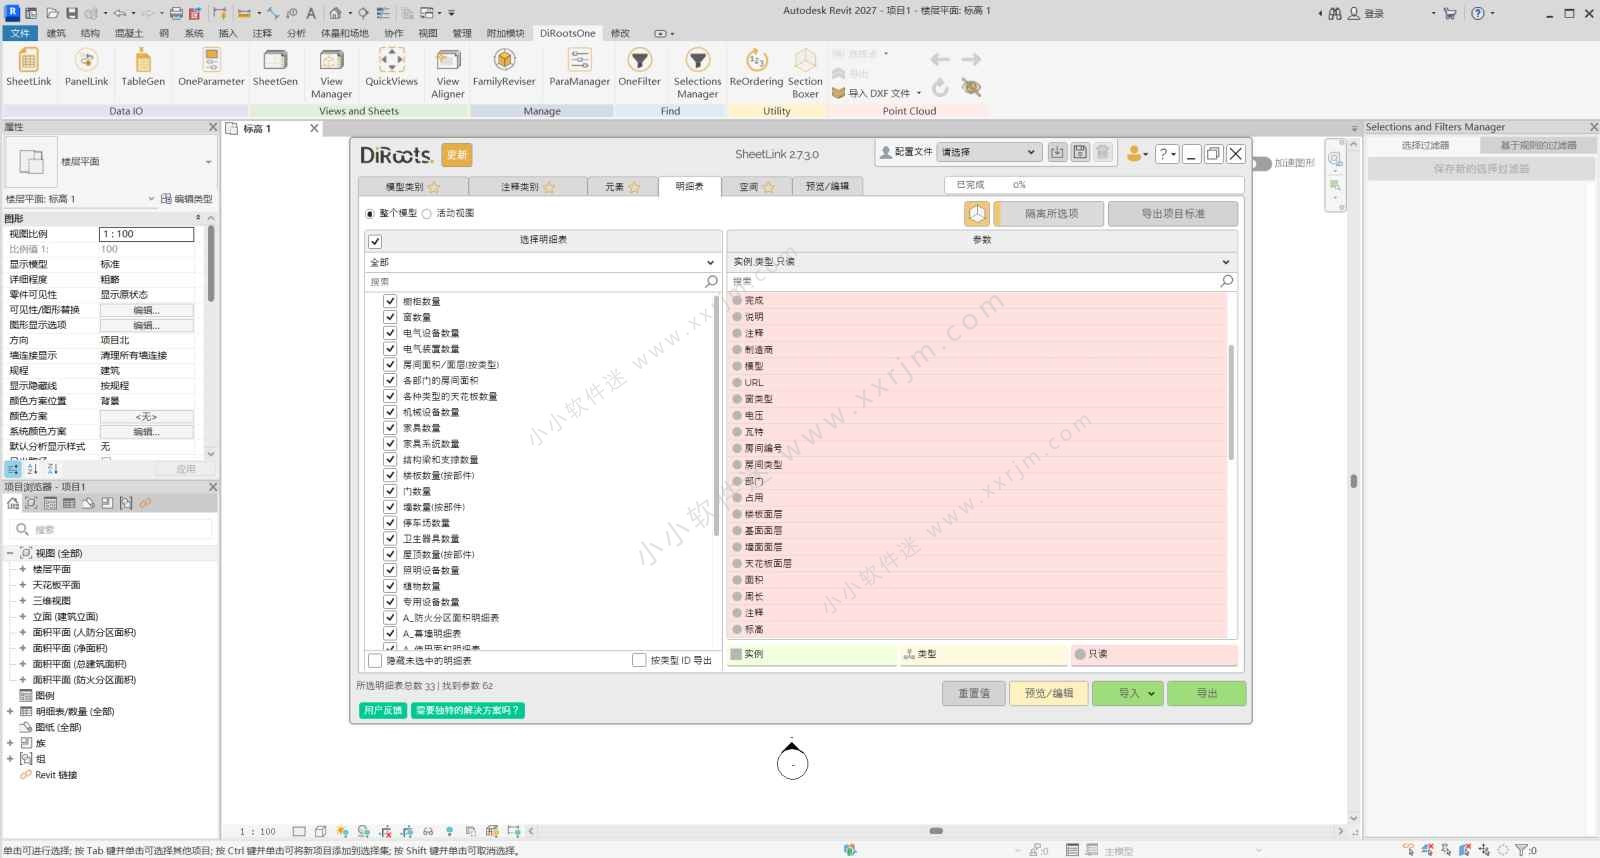Image resolution: width=1600 pixels, height=858 pixels.
Task: Open ParaManager tool
Action: (x=579, y=68)
